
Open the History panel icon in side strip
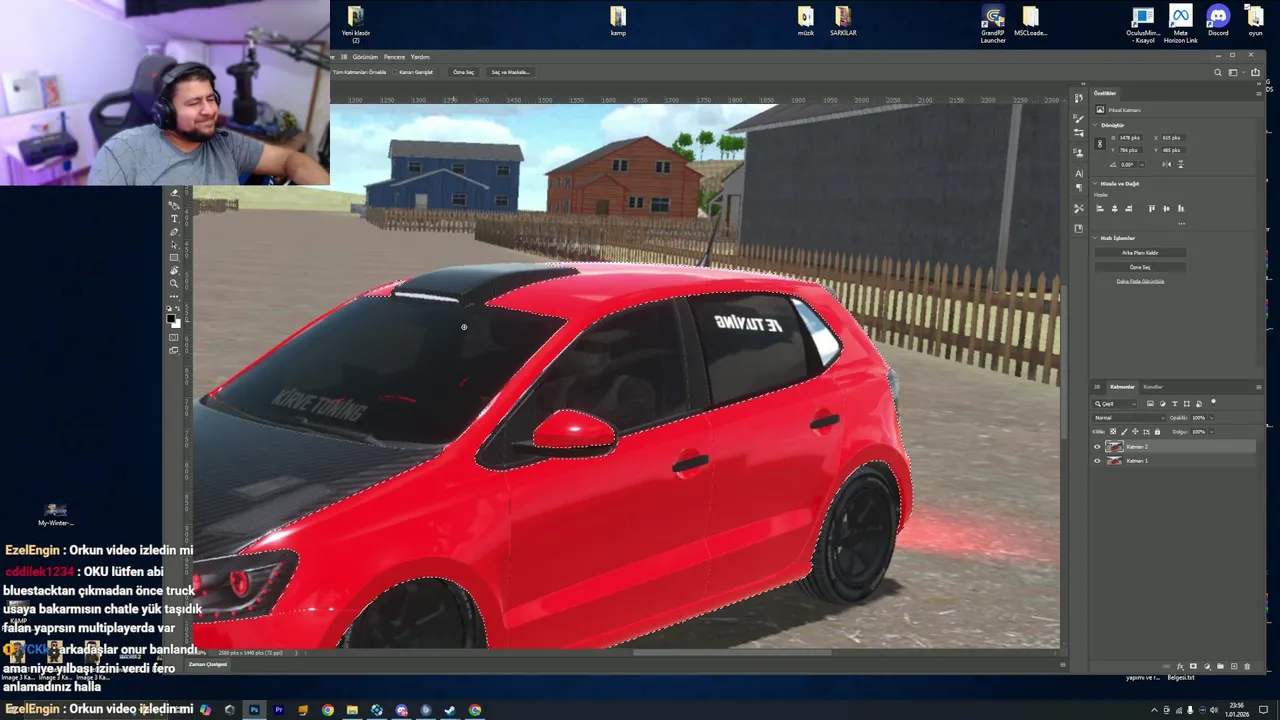(x=1079, y=98)
